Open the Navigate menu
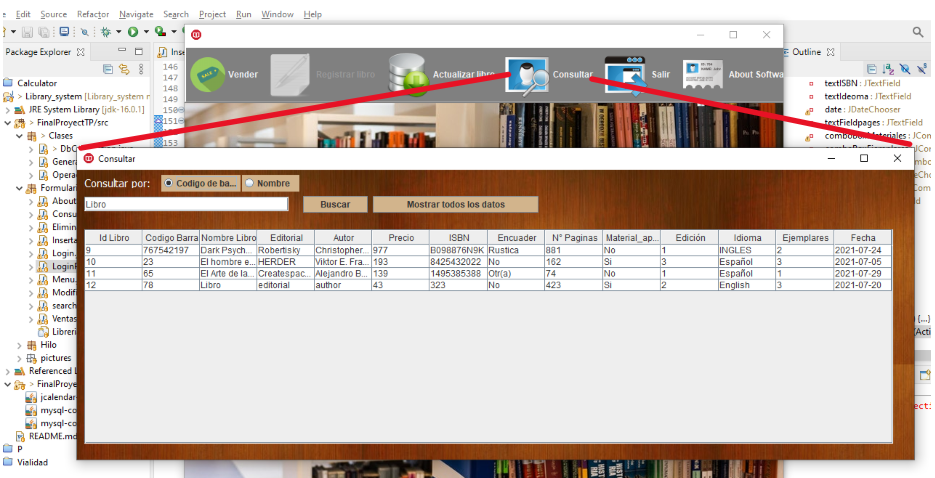Image resolution: width=935 pixels, height=478 pixels. [136, 14]
